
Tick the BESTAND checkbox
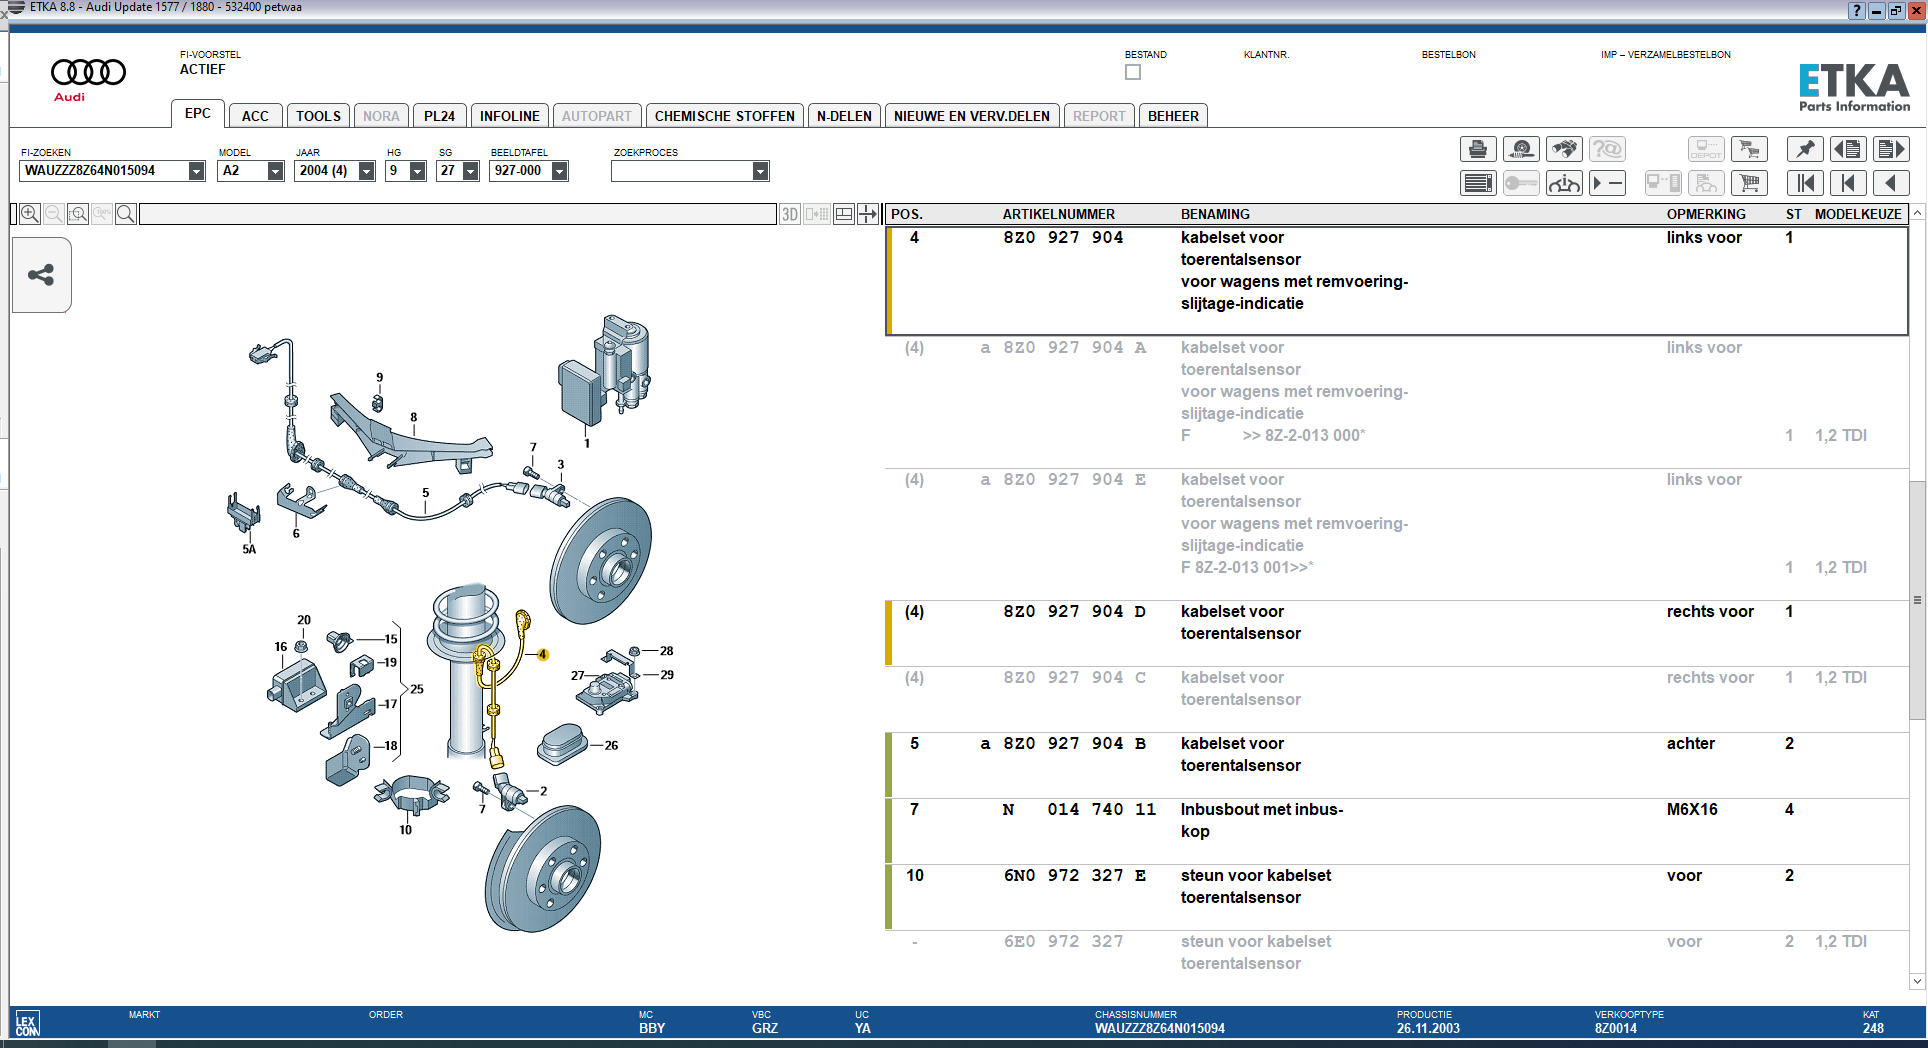point(1133,72)
